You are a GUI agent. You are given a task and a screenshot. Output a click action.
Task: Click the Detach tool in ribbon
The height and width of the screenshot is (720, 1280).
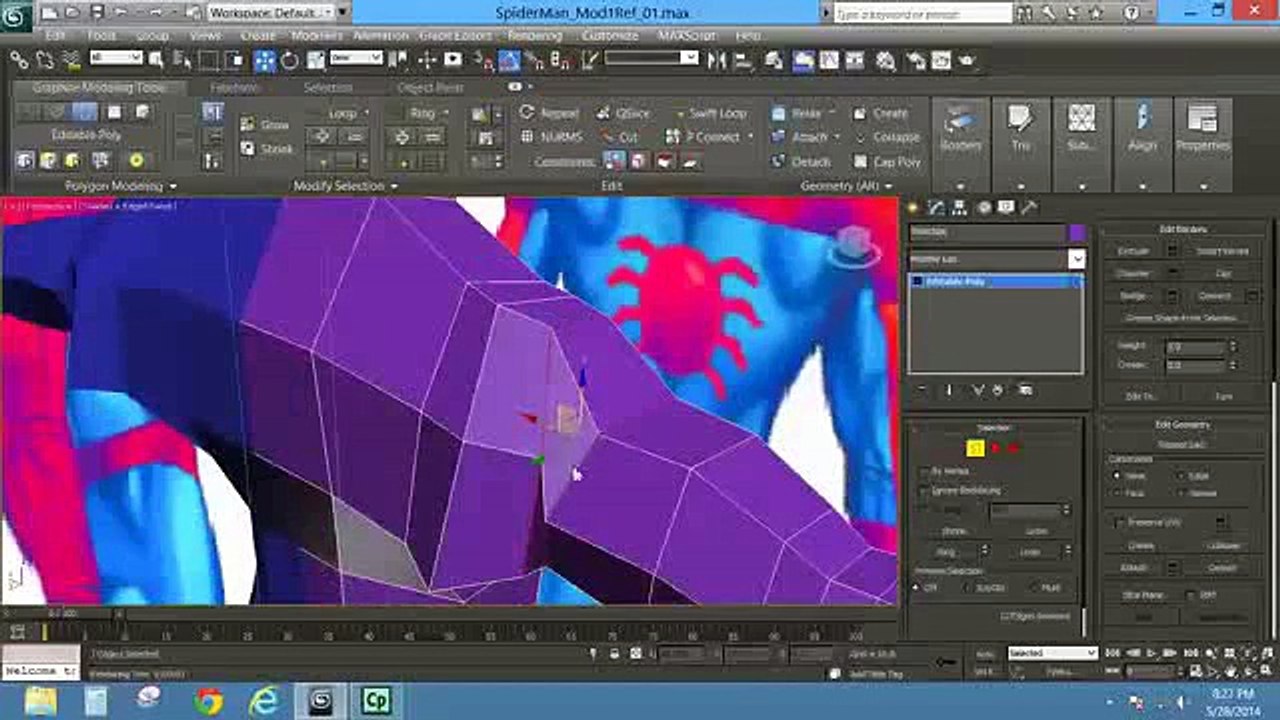click(801, 161)
